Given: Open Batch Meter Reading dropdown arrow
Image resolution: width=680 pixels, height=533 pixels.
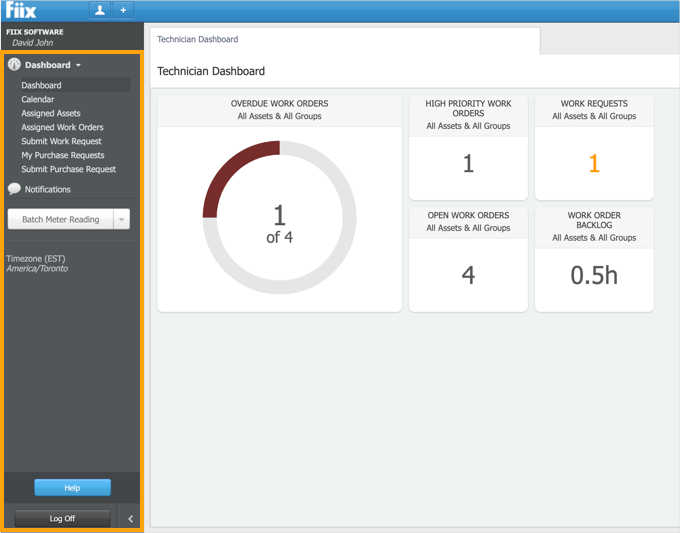Looking at the screenshot, I should (121, 220).
